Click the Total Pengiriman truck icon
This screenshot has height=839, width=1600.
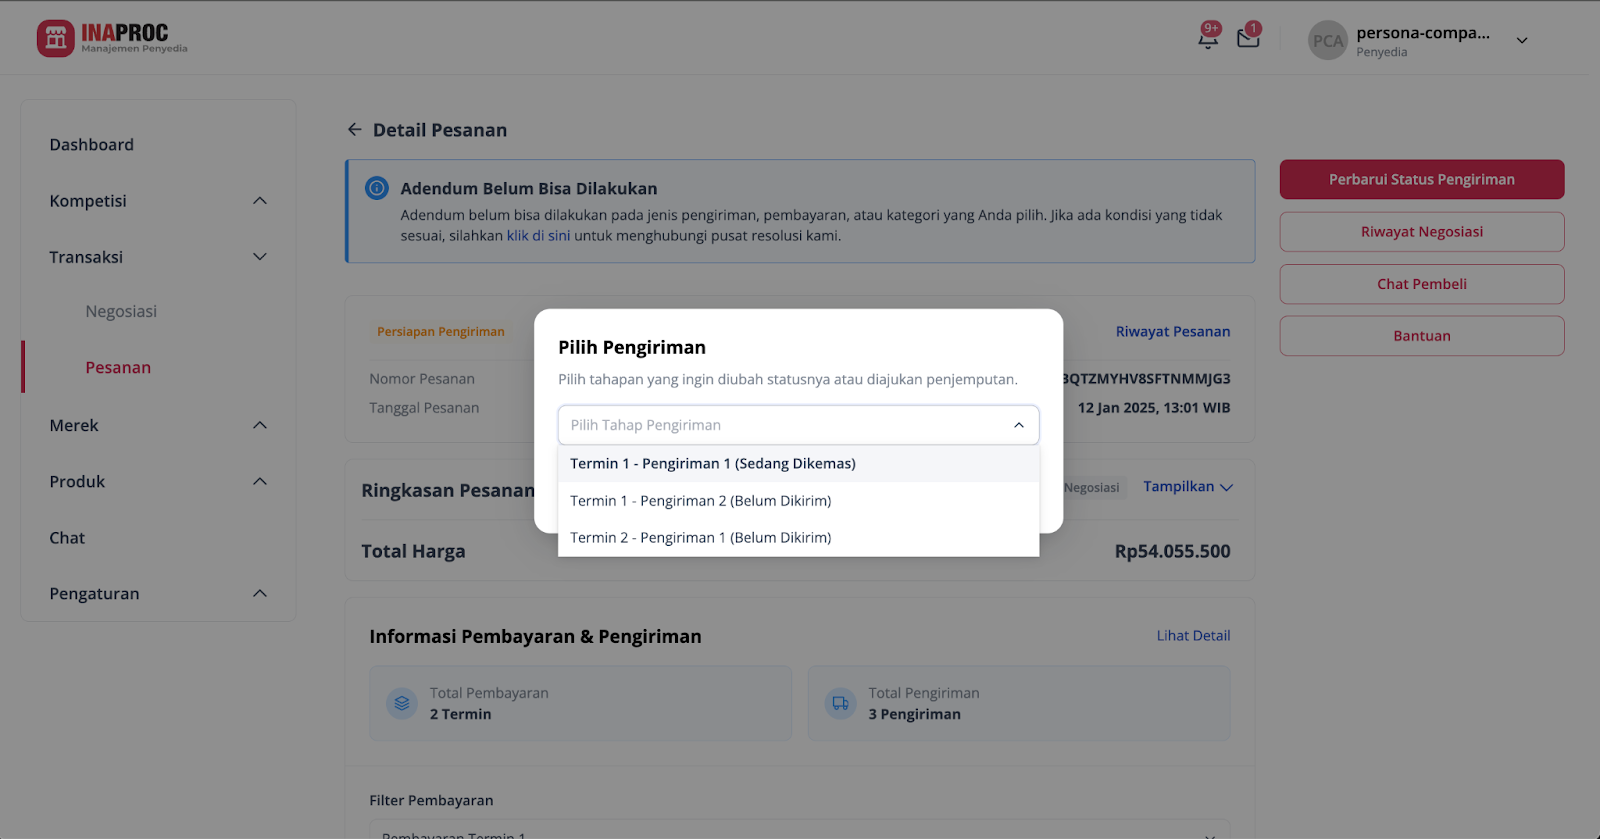[x=840, y=703]
